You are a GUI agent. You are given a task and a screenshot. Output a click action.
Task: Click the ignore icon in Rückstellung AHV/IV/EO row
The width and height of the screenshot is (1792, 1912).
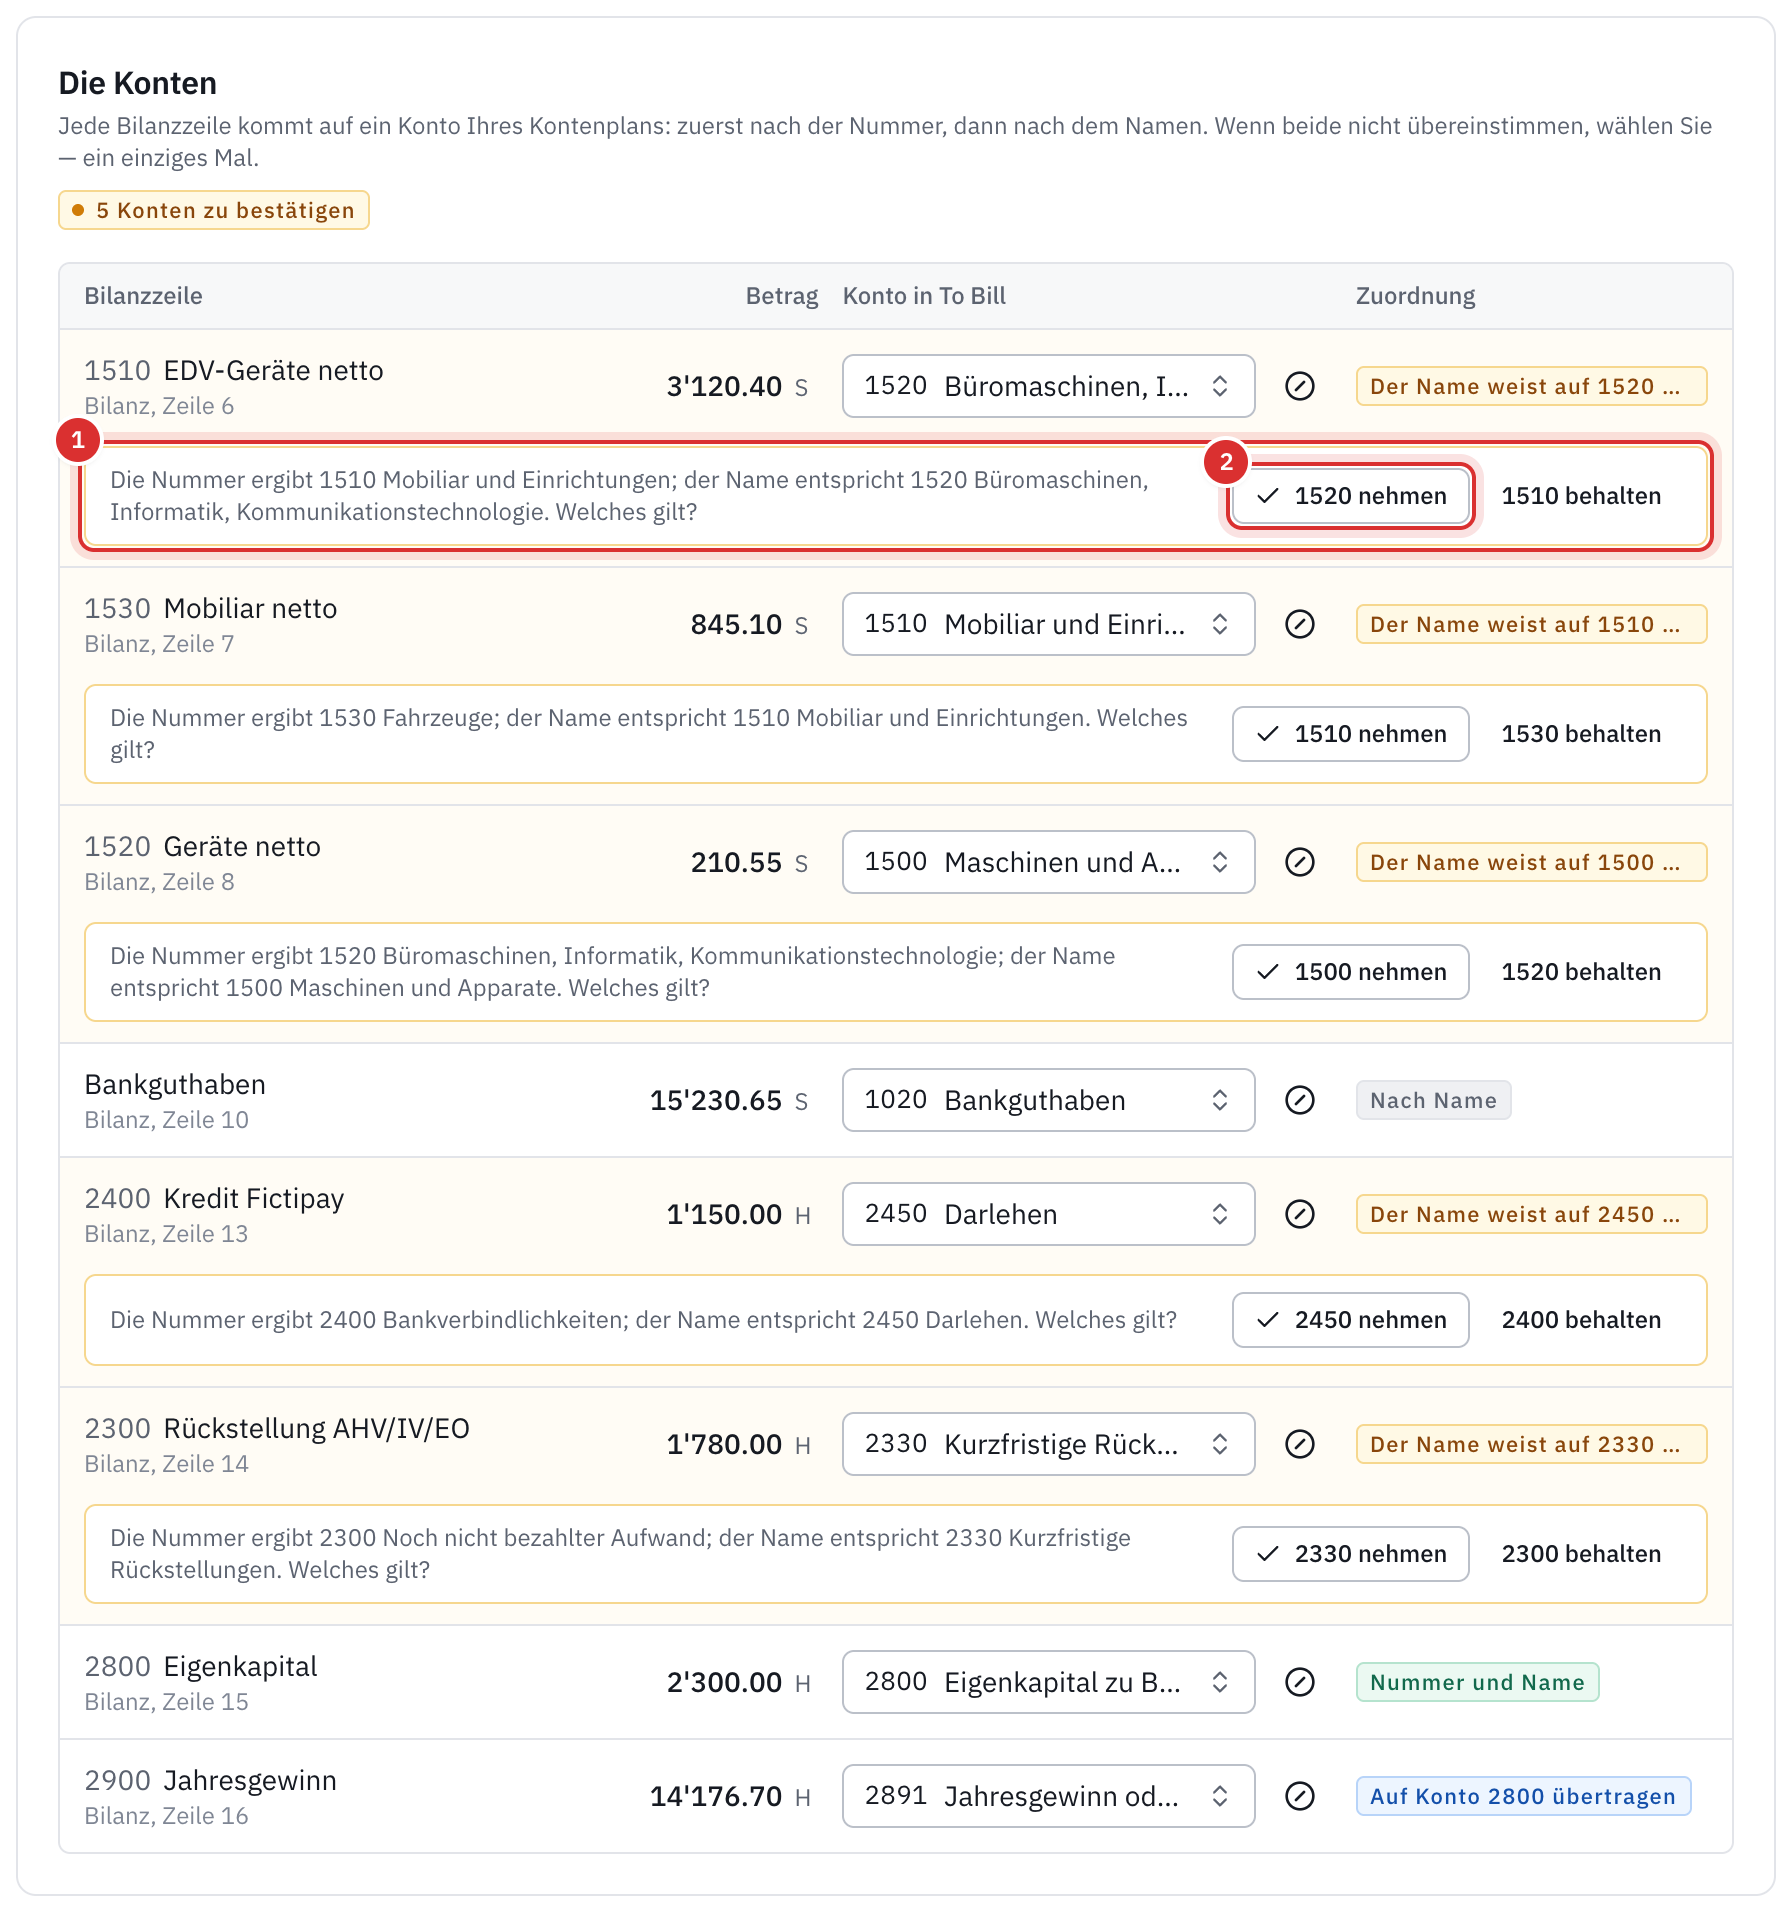click(x=1299, y=1444)
